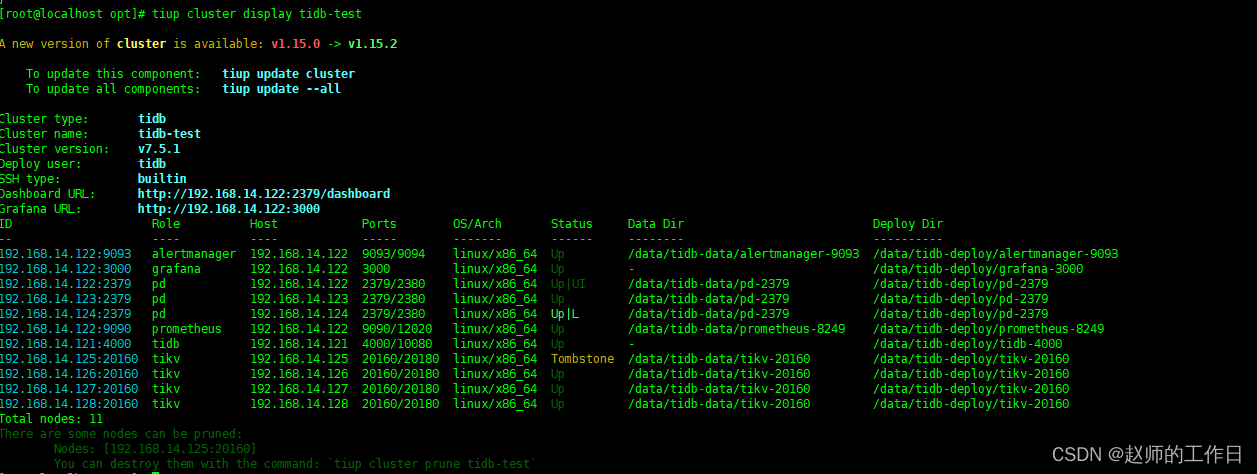Click the 'OS/Arch' column header
This screenshot has height=474, width=1257.
coord(477,224)
